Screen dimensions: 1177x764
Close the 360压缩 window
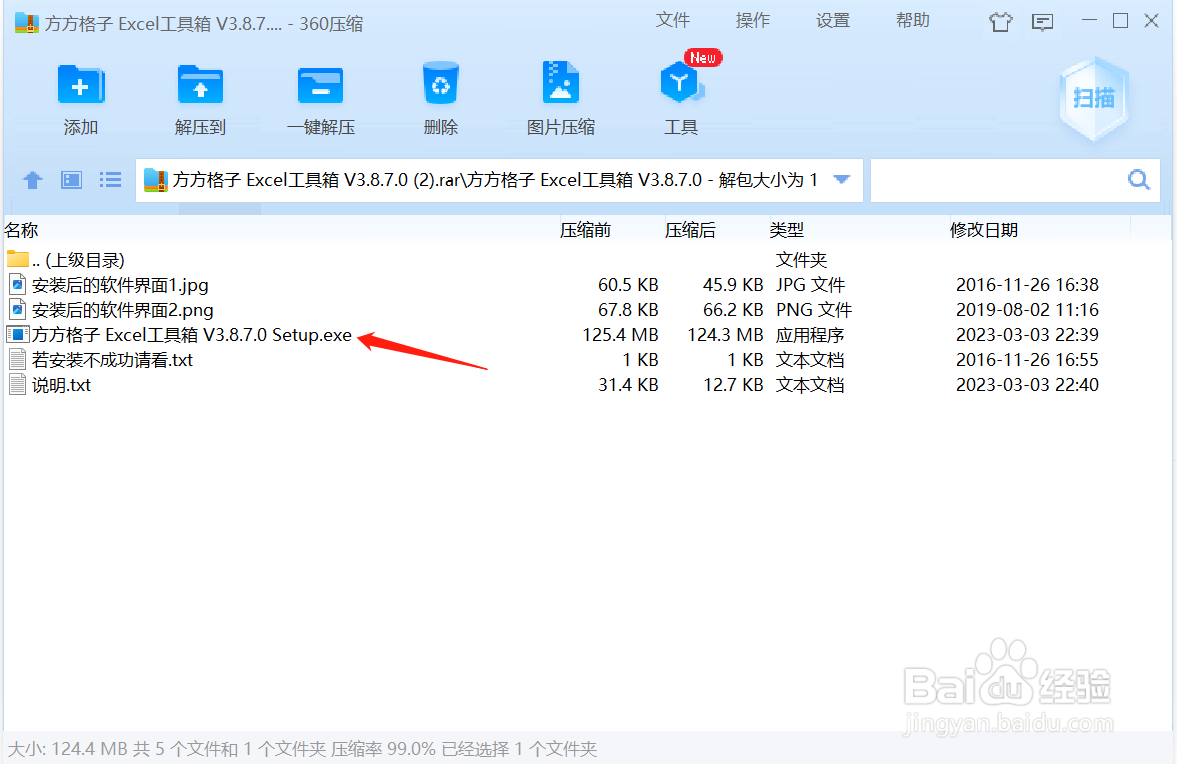point(1151,21)
